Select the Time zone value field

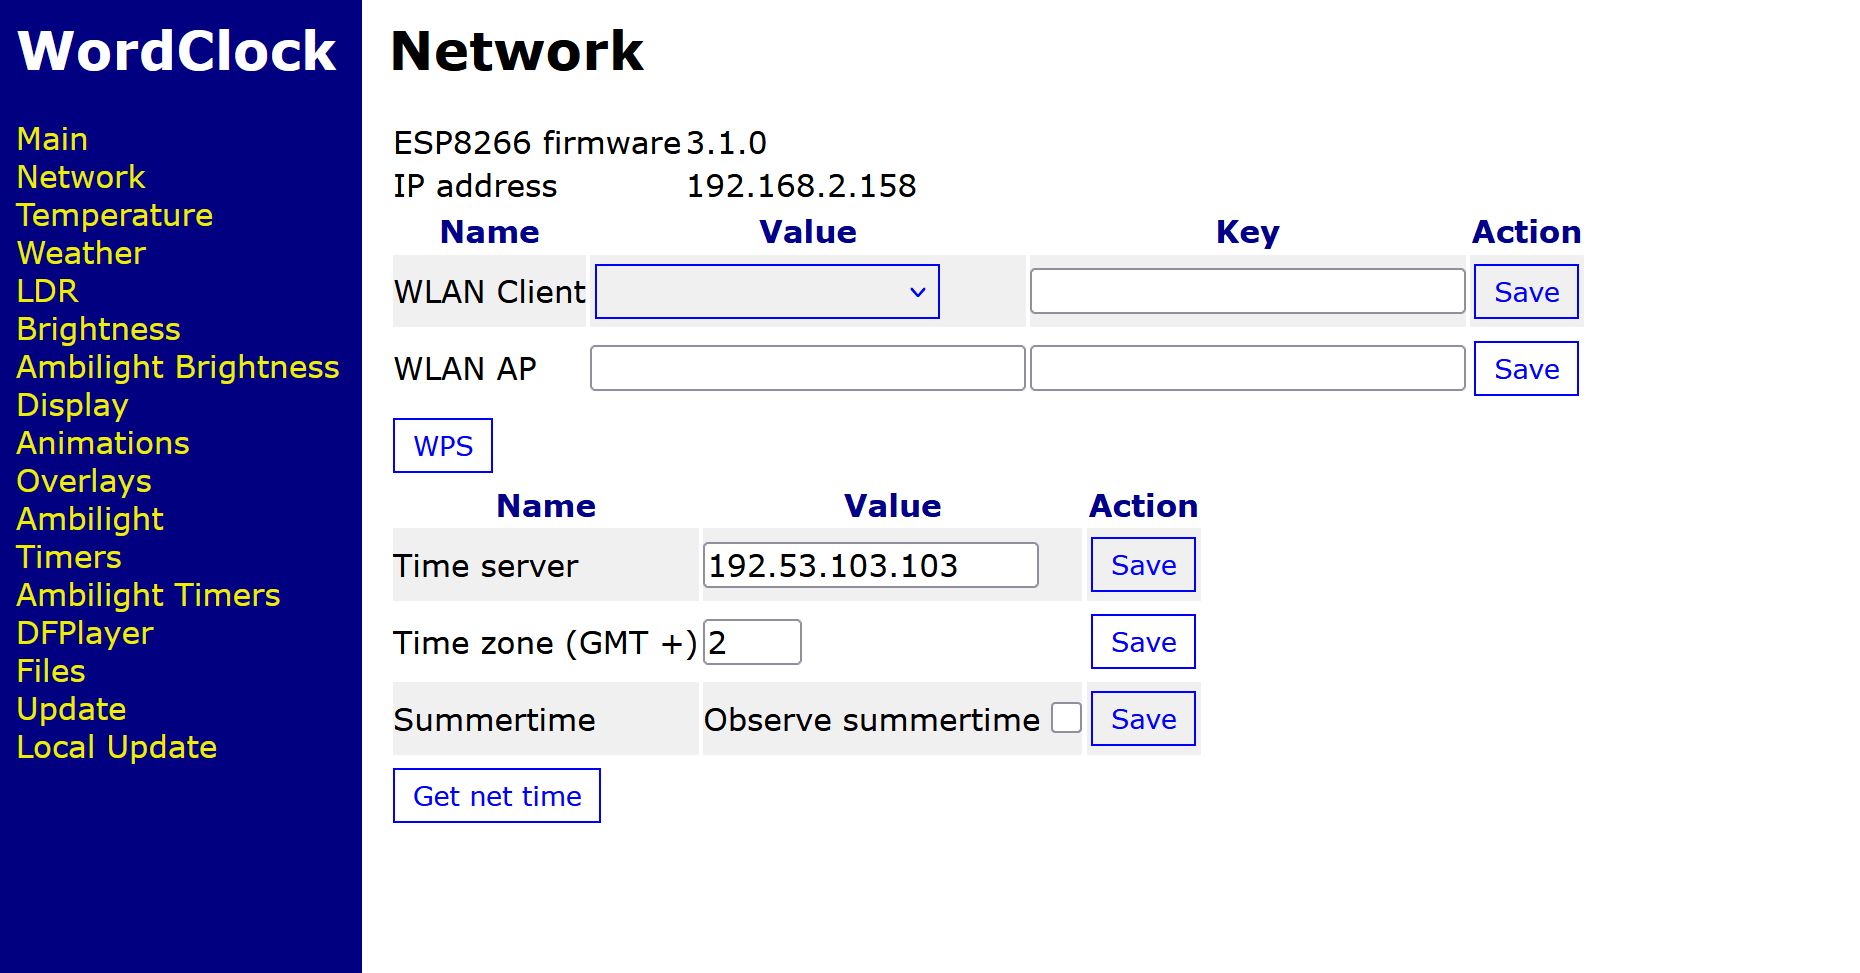(x=752, y=642)
